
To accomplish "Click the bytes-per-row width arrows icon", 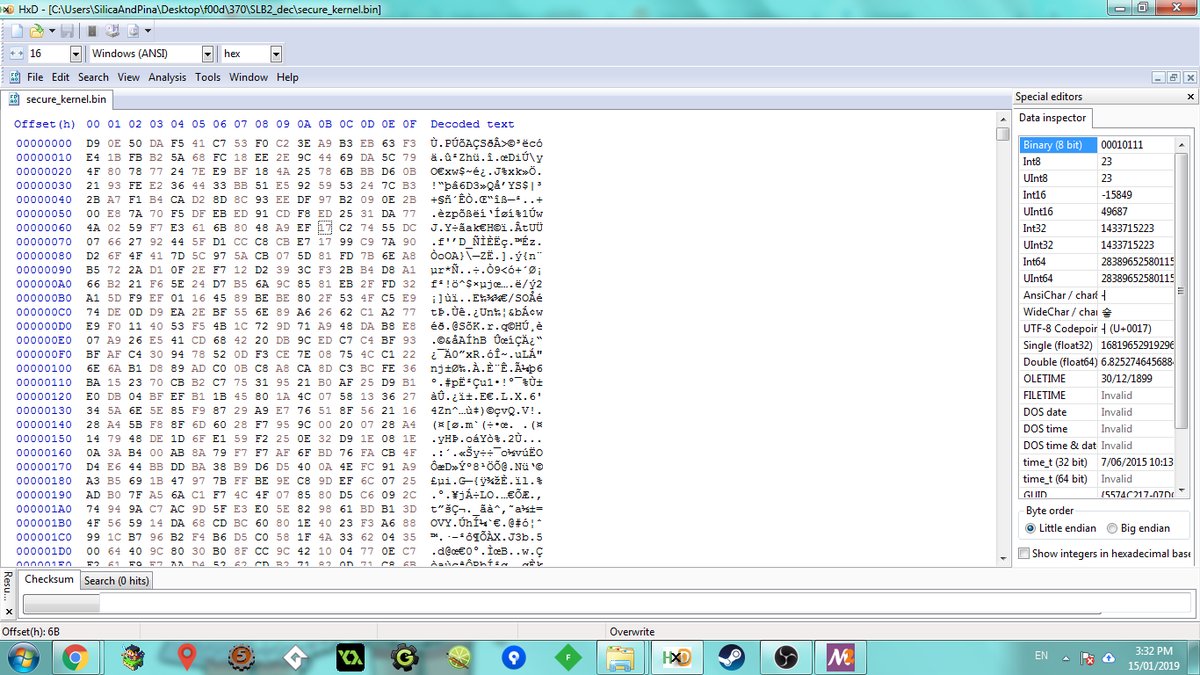I will click(x=16, y=54).
